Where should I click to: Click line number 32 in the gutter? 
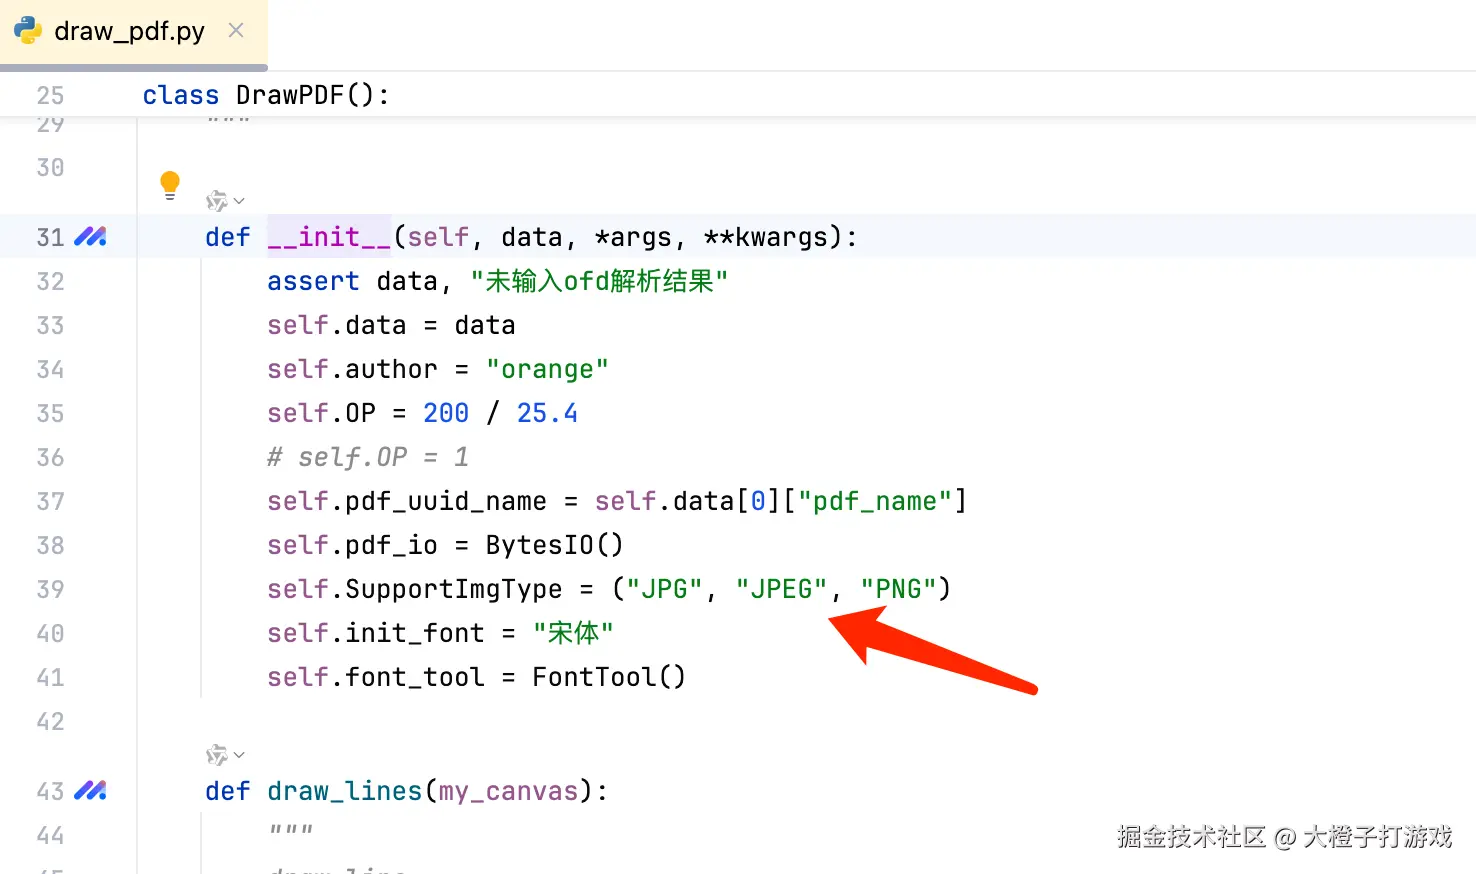[50, 281]
